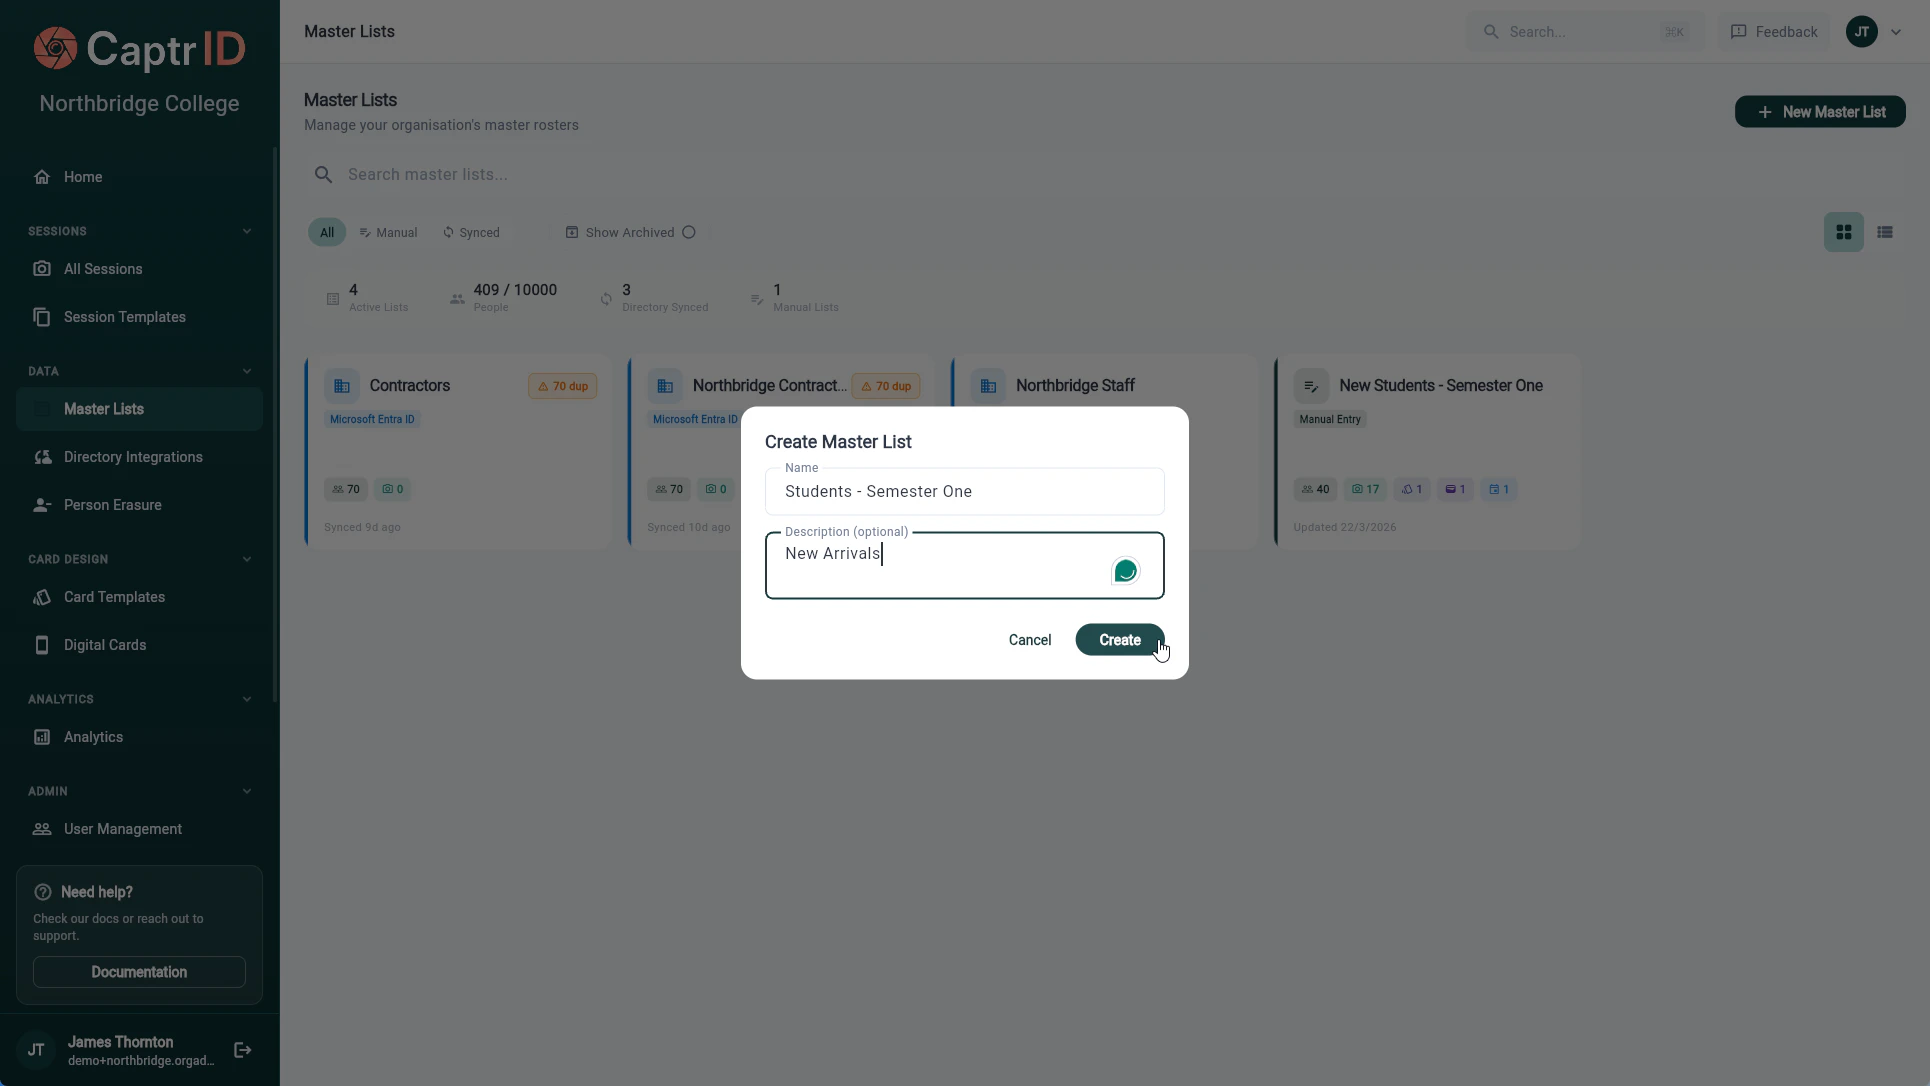Switch master lists to list view

[1886, 231]
